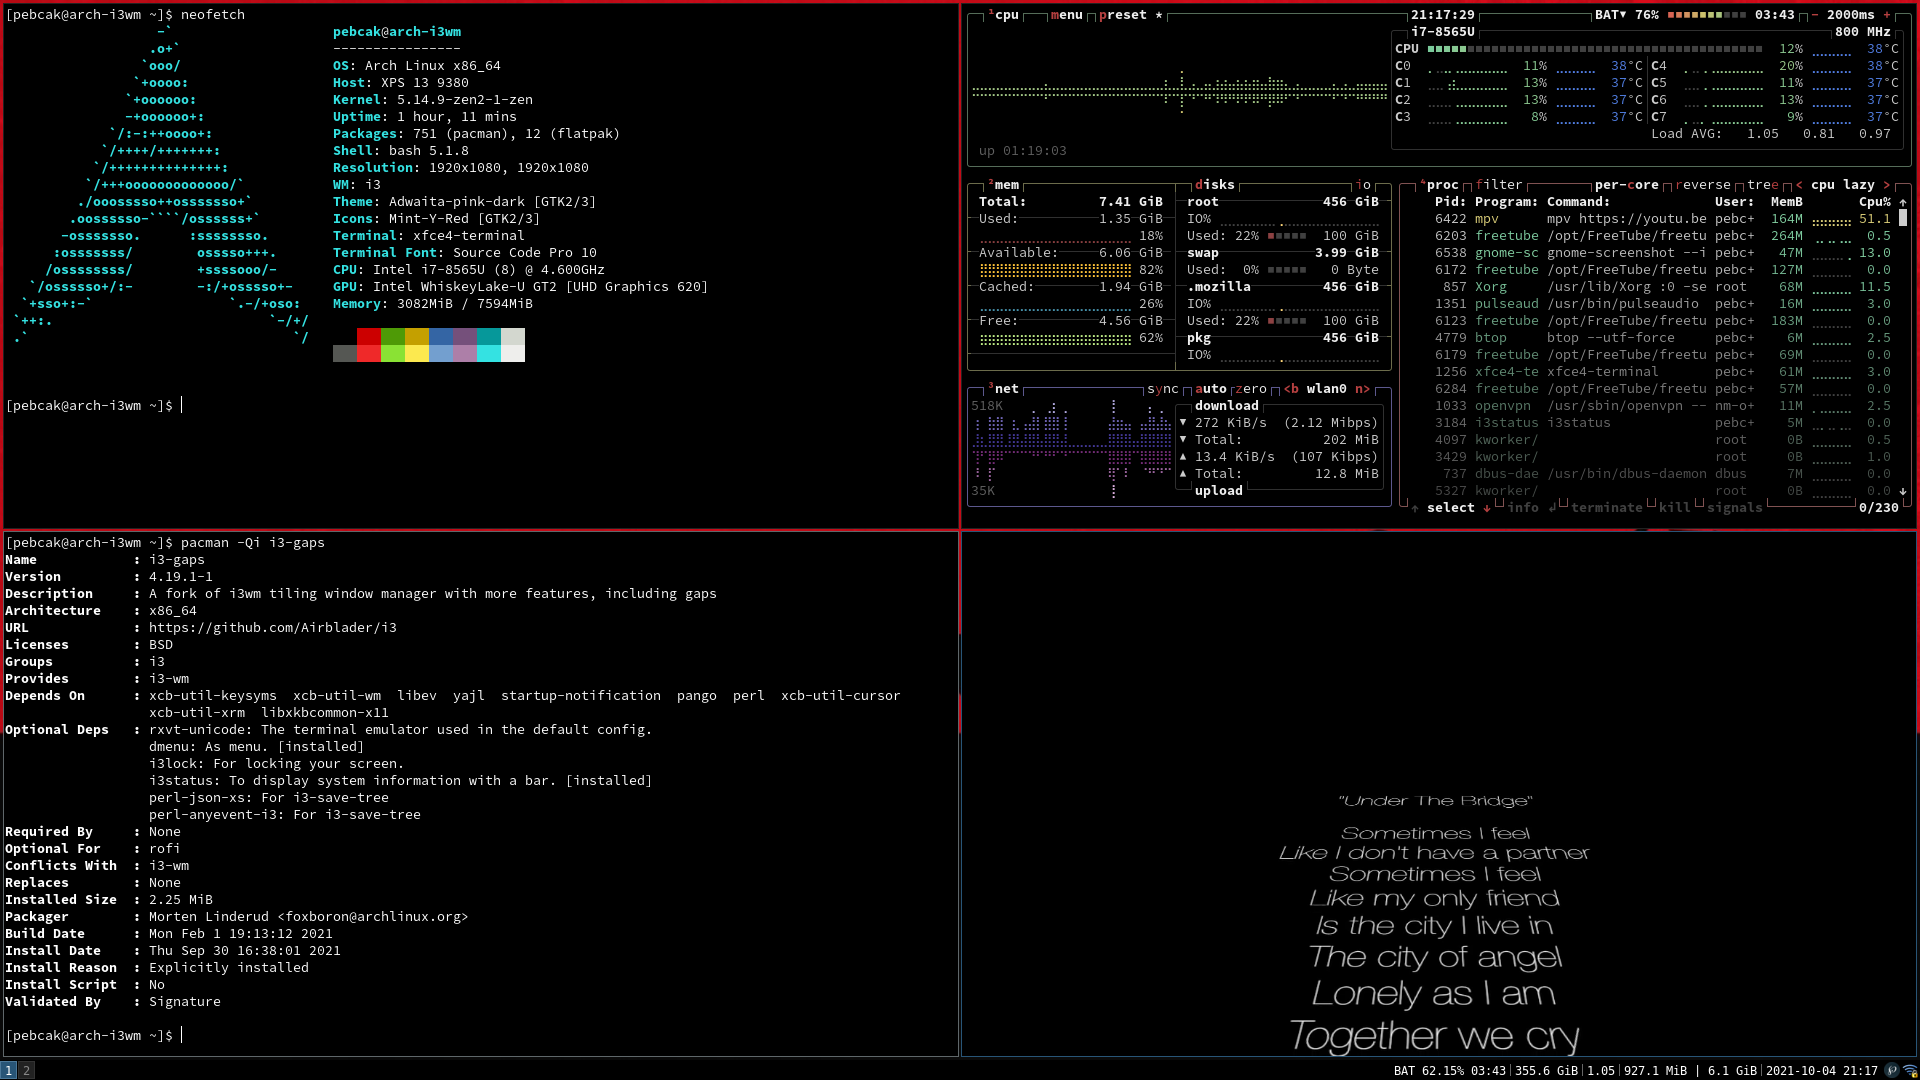Open btop process filter field
Screen dimensions: 1920x1080
point(1499,185)
